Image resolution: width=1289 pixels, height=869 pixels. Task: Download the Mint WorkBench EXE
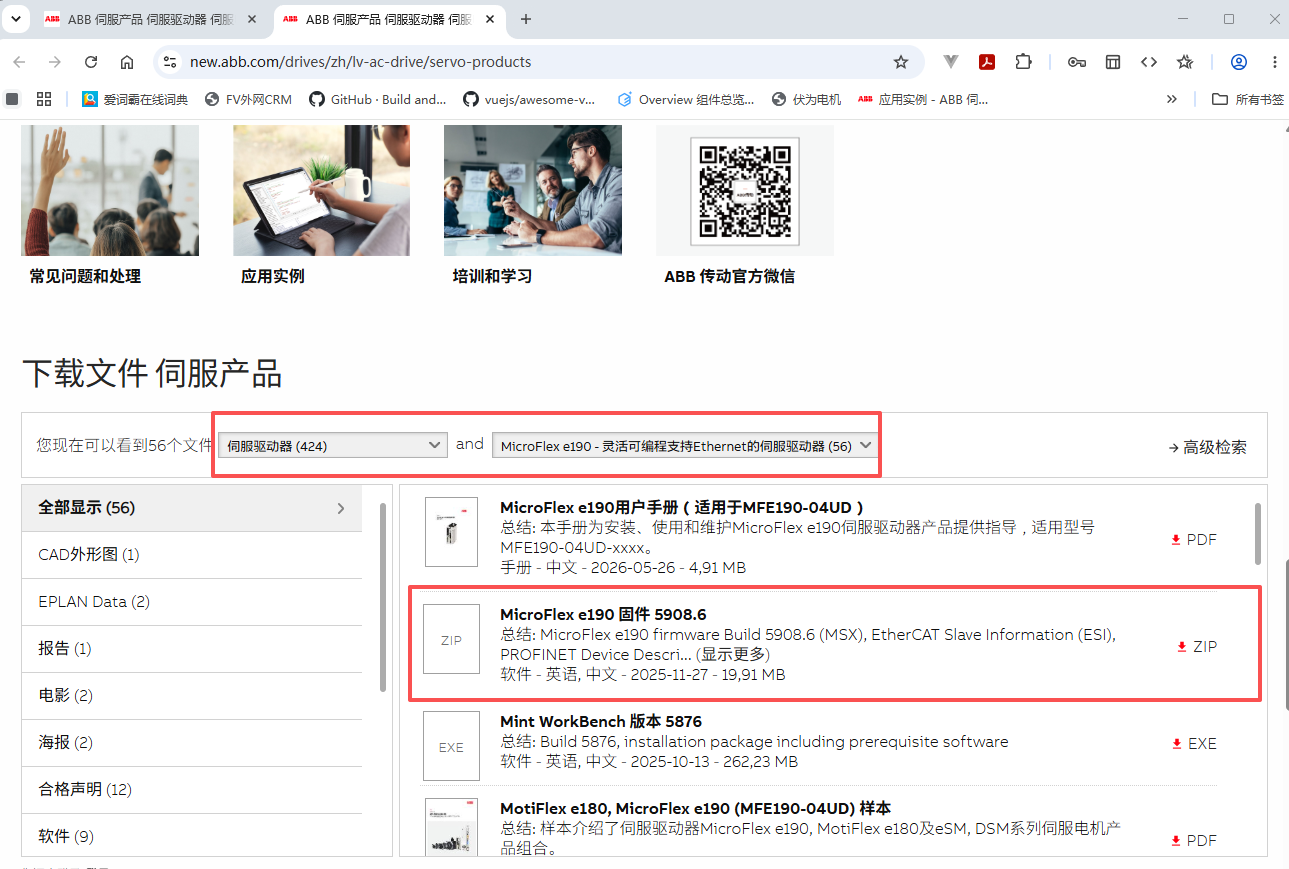coord(1194,744)
